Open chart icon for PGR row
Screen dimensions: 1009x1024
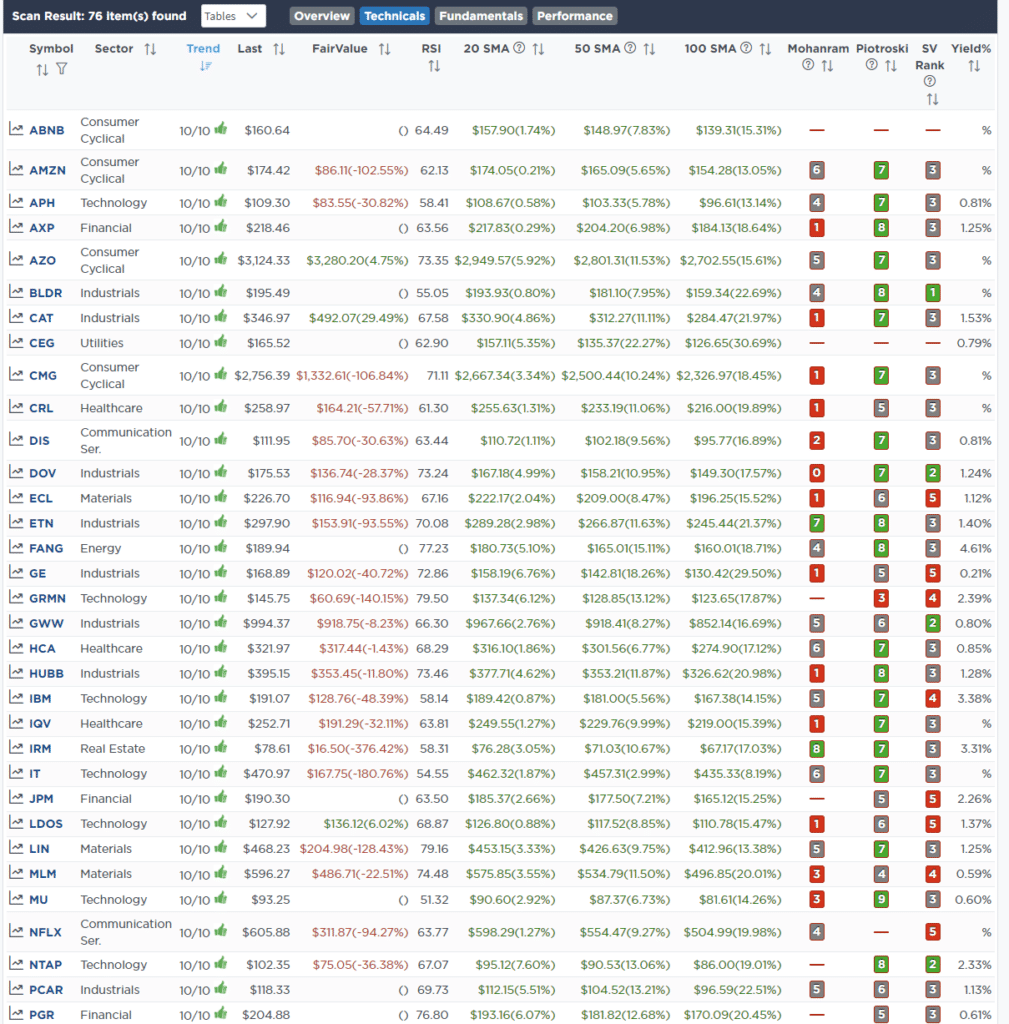[x=16, y=1014]
